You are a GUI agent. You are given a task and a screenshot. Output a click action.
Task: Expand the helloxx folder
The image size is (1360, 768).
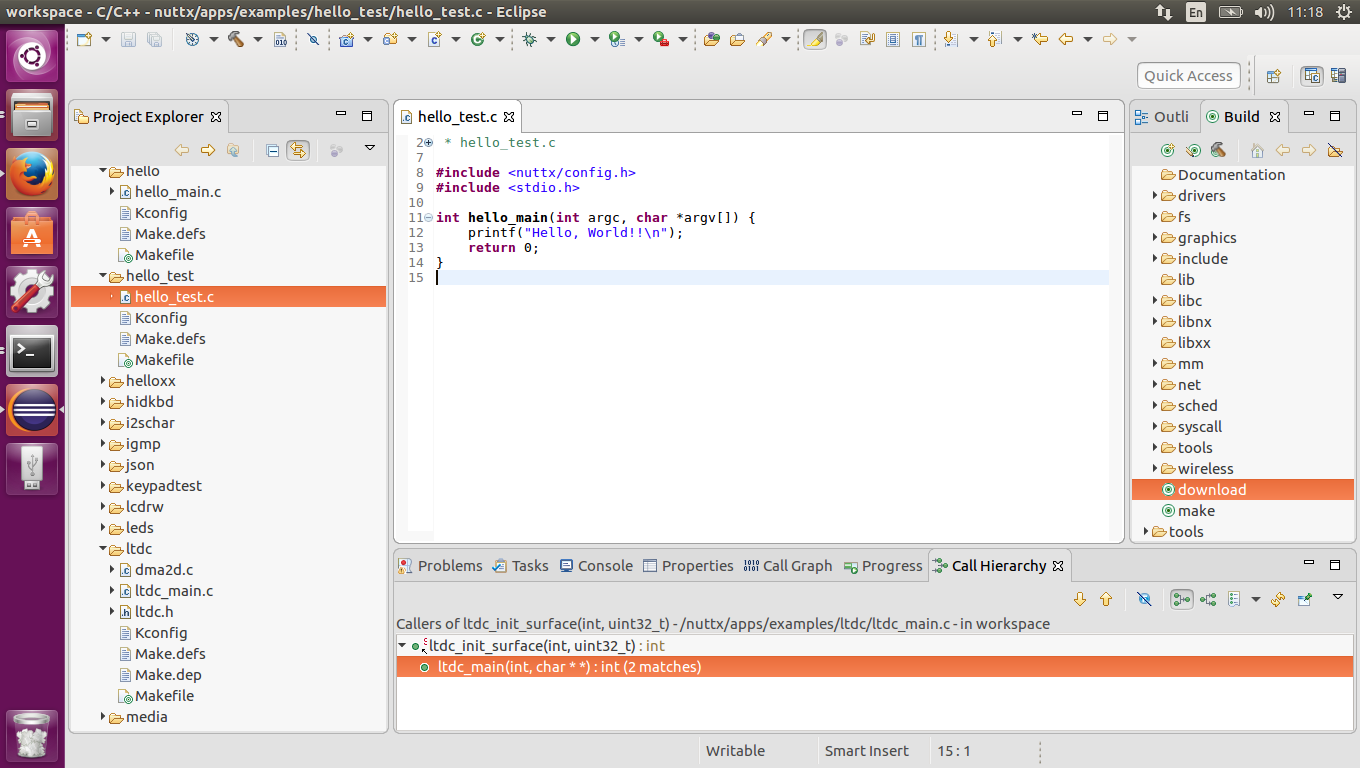[103, 381]
